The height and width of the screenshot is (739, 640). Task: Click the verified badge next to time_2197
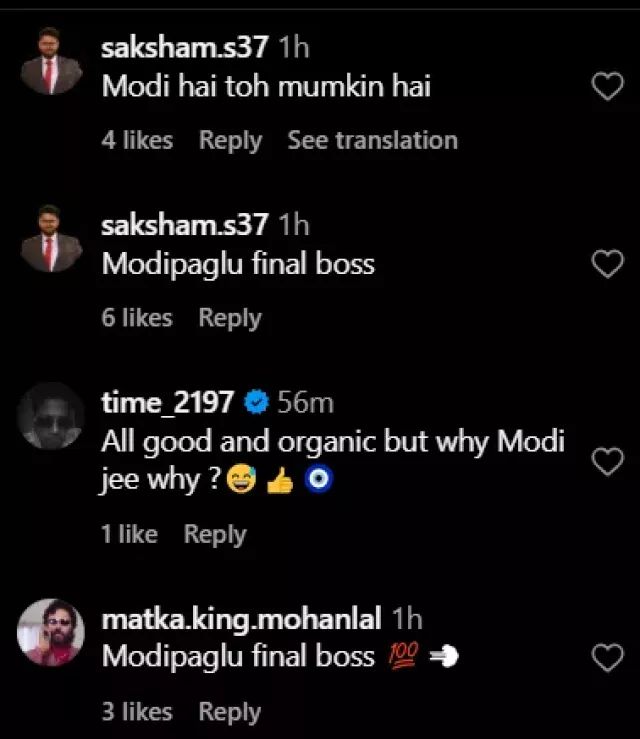(256, 403)
